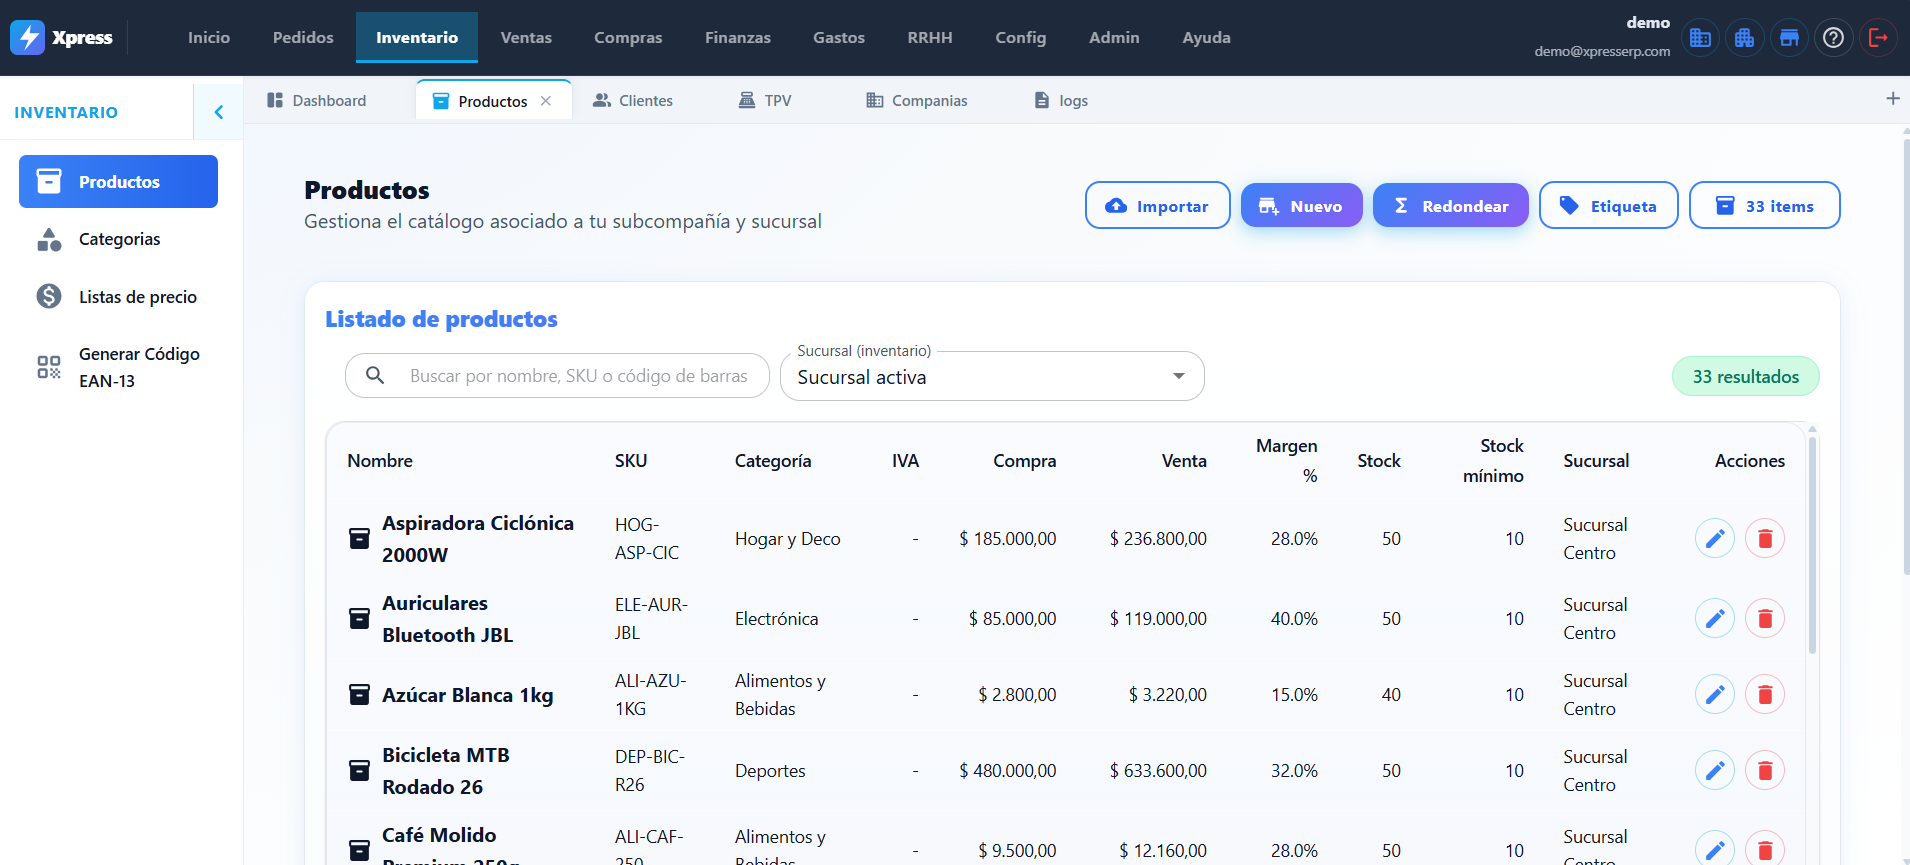Open the Ventas menu

tap(526, 38)
